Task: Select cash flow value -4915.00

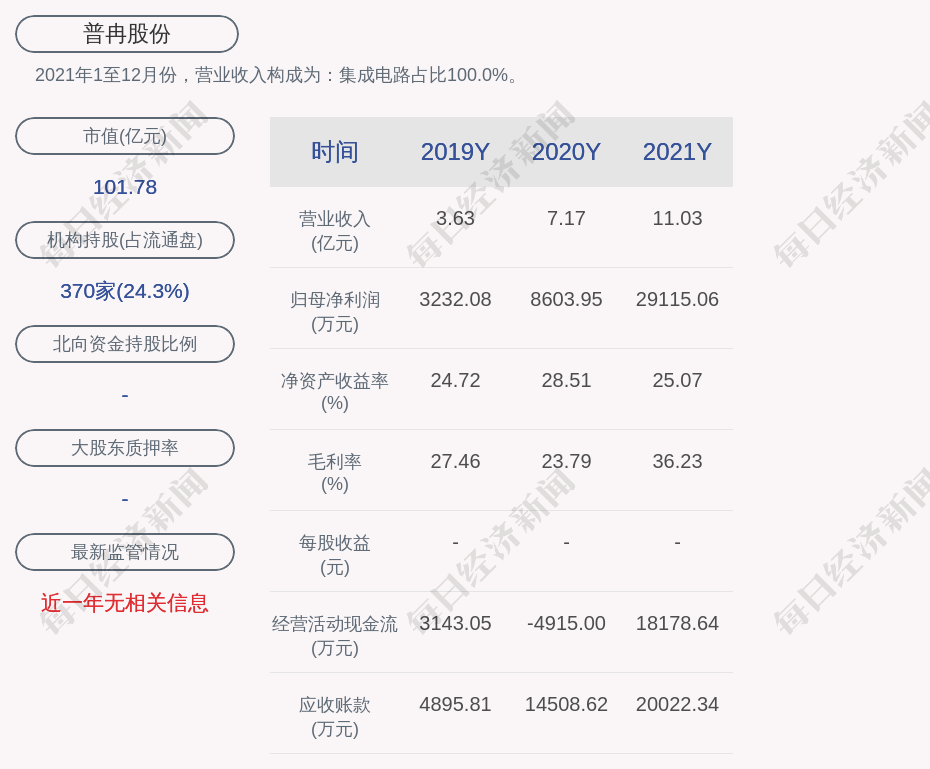Action: click(566, 623)
